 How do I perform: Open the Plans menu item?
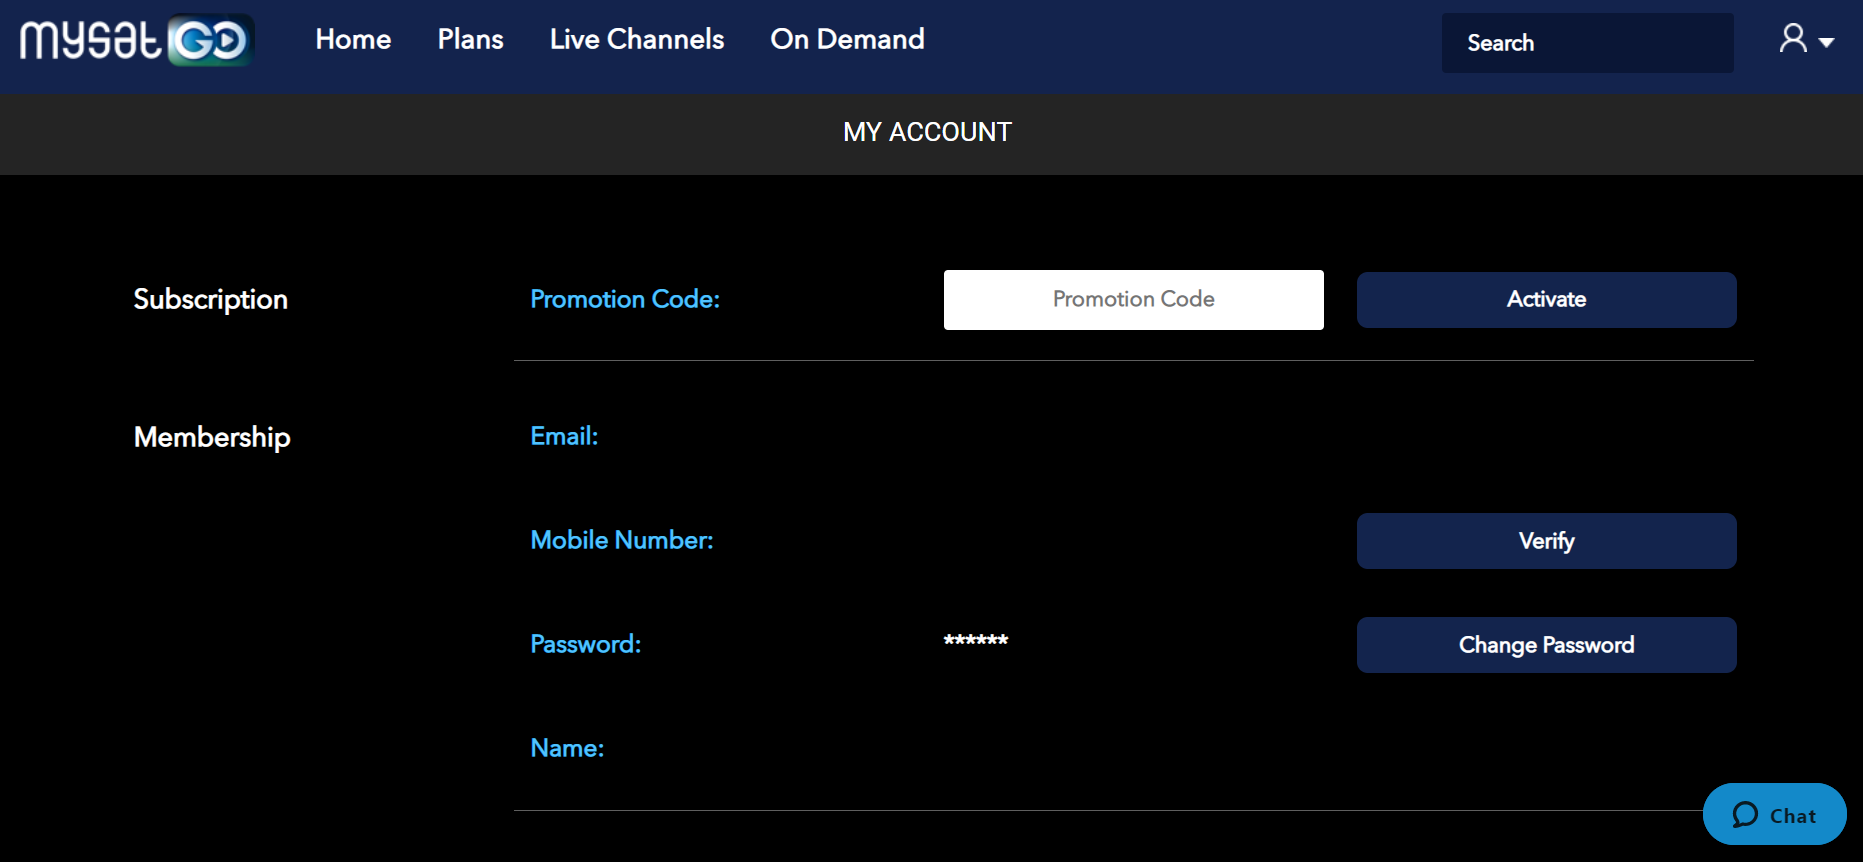[x=470, y=39]
